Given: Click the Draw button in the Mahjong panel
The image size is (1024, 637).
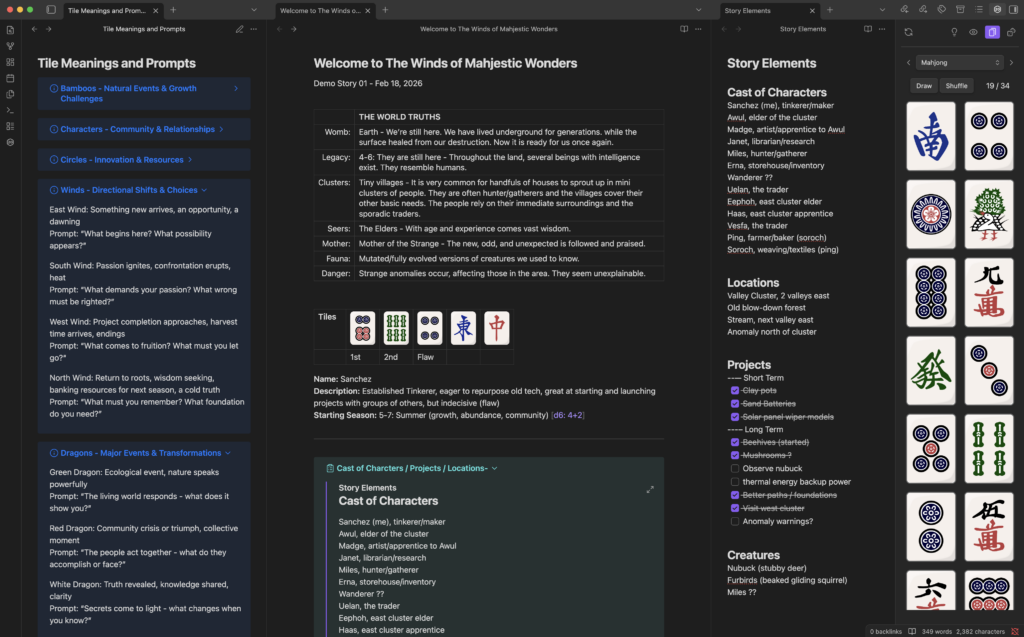Looking at the screenshot, I should (x=924, y=85).
